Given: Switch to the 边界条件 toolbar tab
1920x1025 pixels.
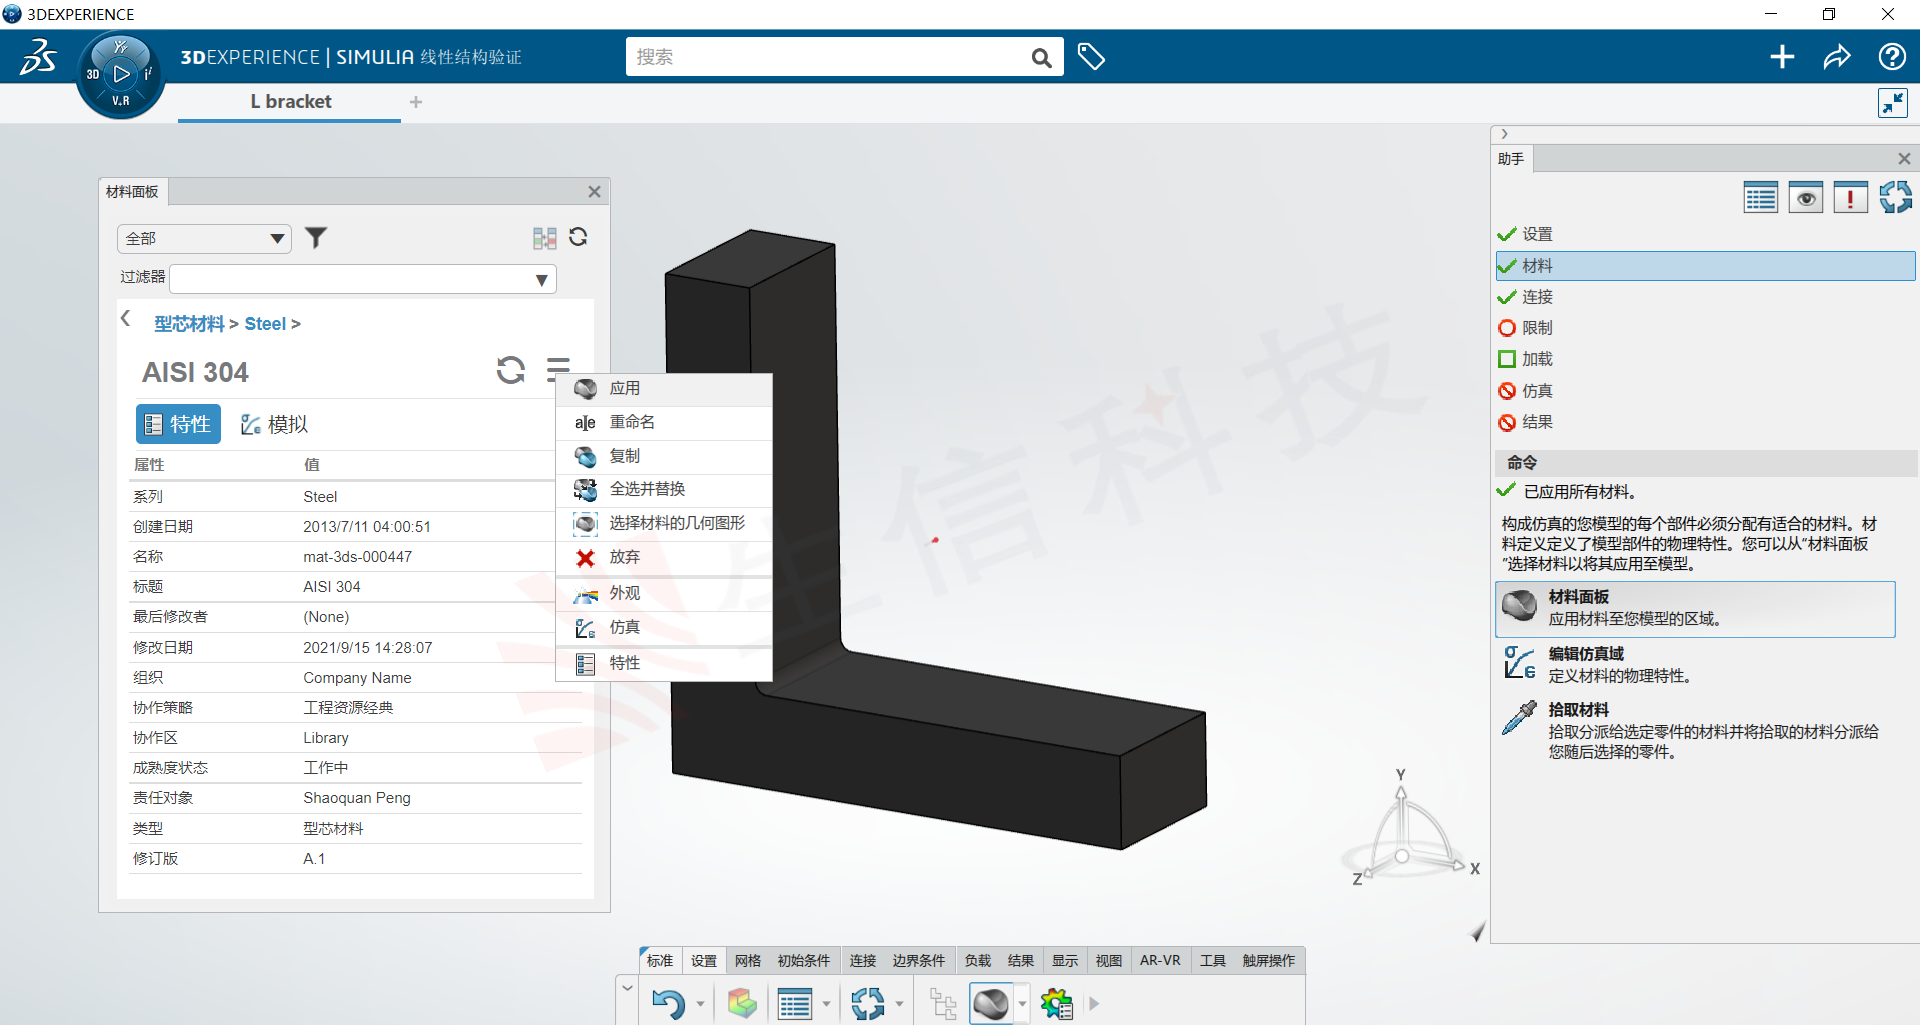Looking at the screenshot, I should click(x=918, y=961).
